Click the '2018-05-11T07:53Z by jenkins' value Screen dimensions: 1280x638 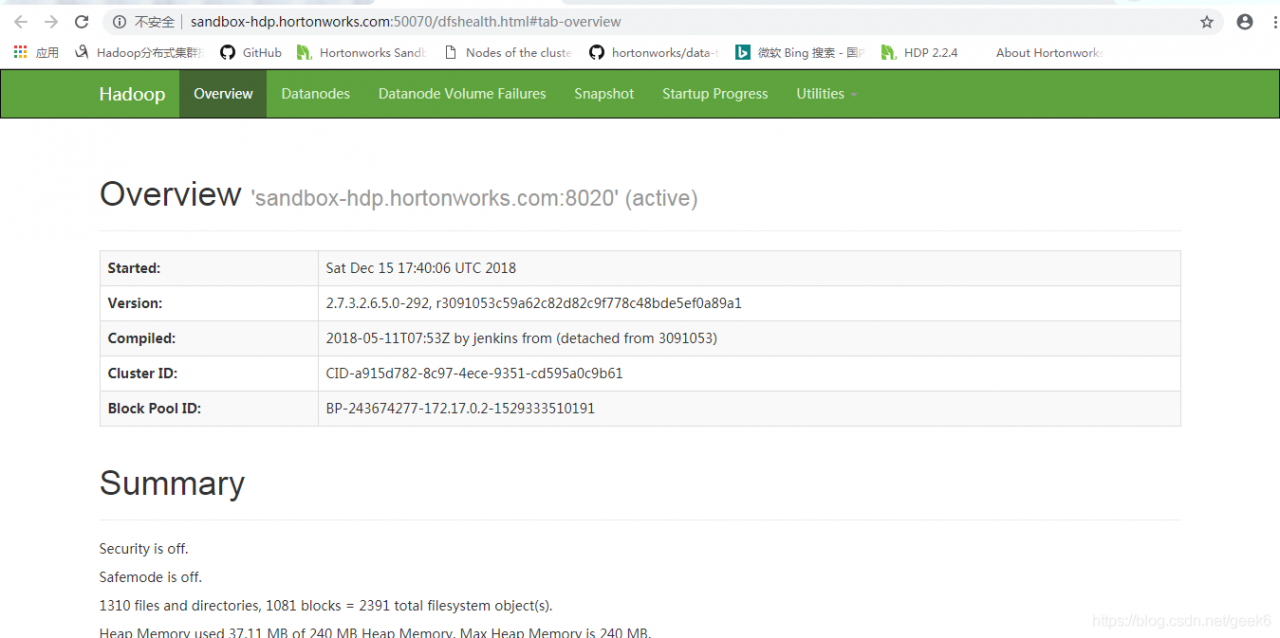[521, 338]
